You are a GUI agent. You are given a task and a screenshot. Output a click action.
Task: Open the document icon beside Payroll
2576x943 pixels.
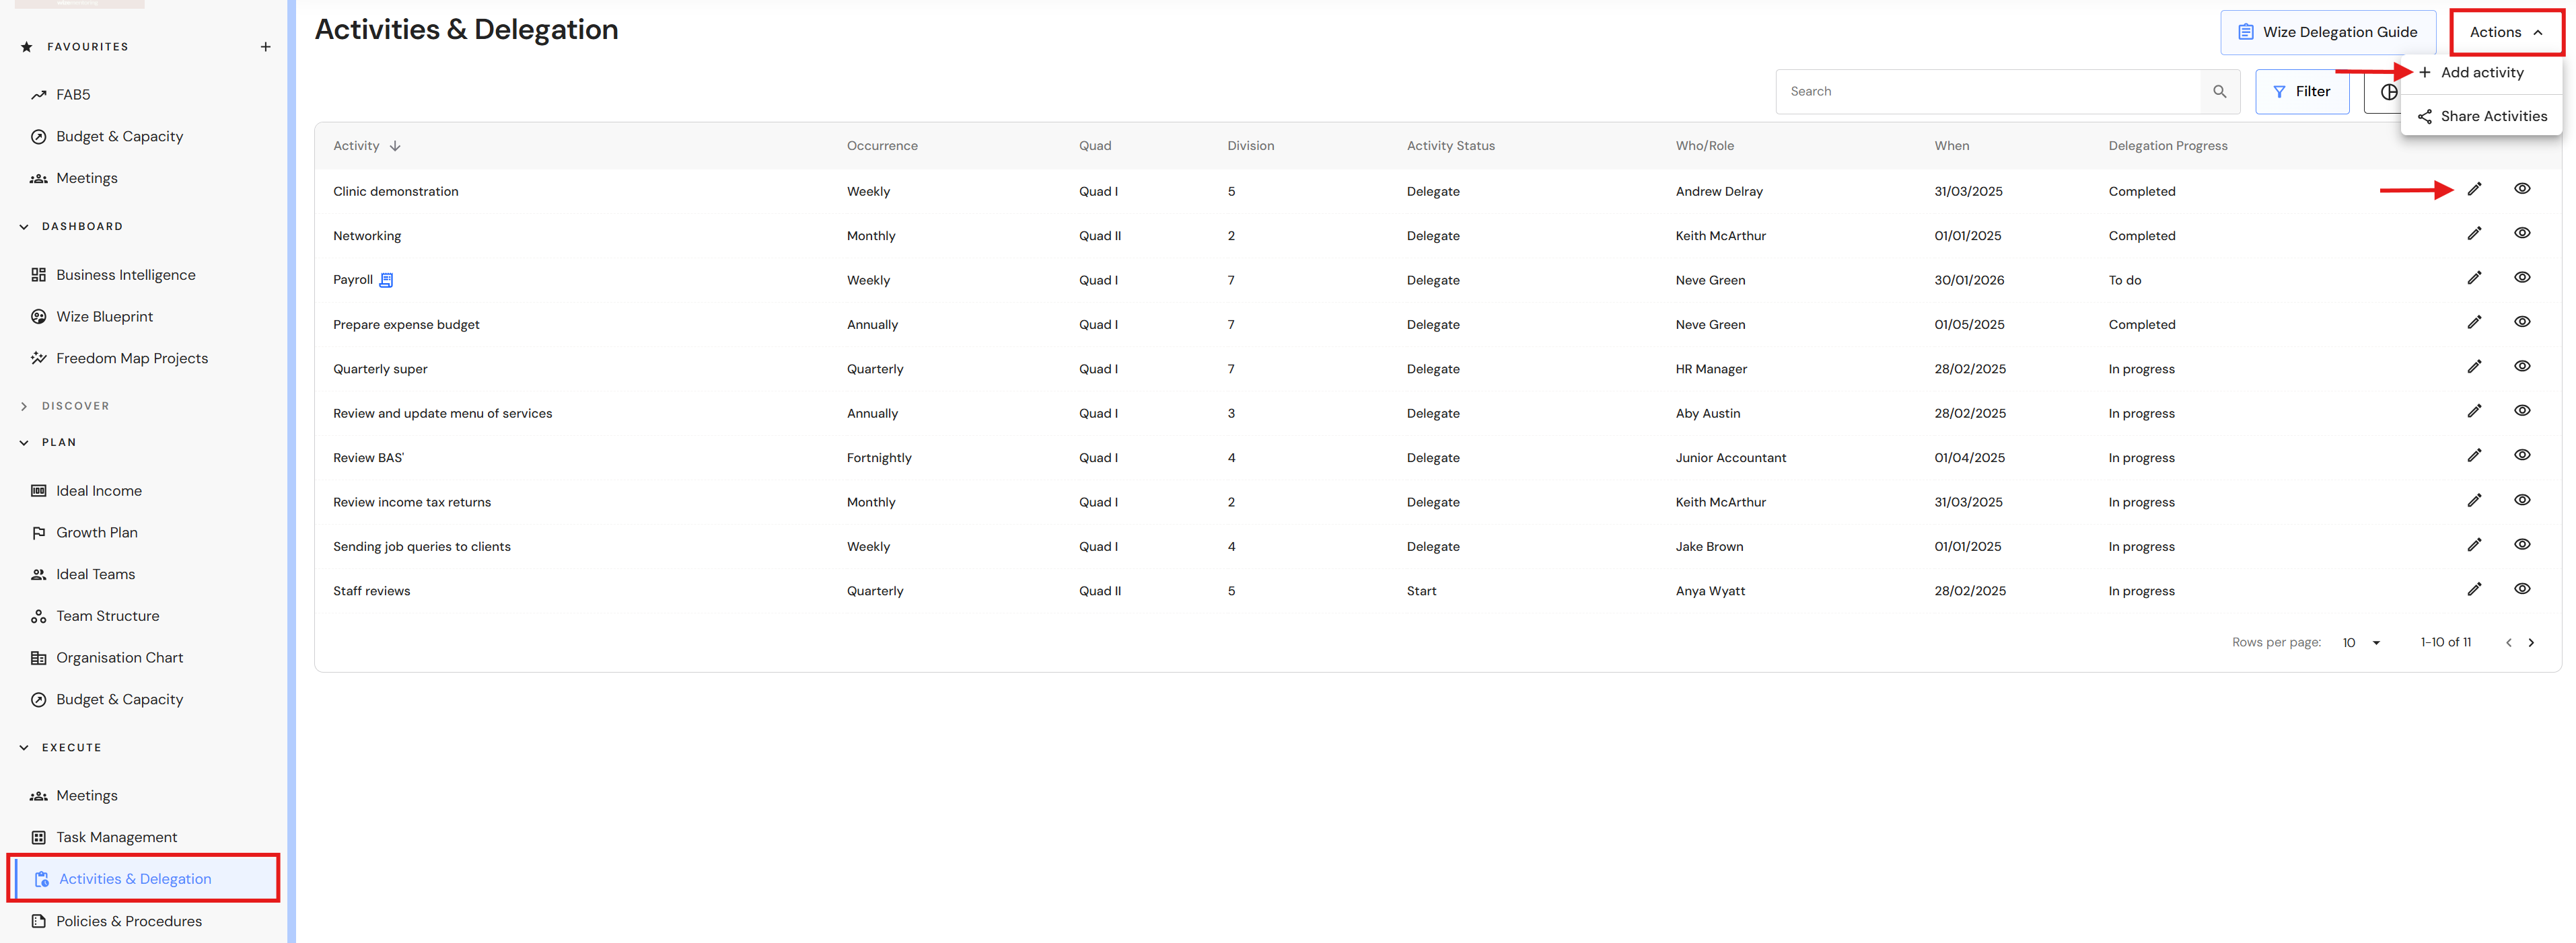click(386, 280)
